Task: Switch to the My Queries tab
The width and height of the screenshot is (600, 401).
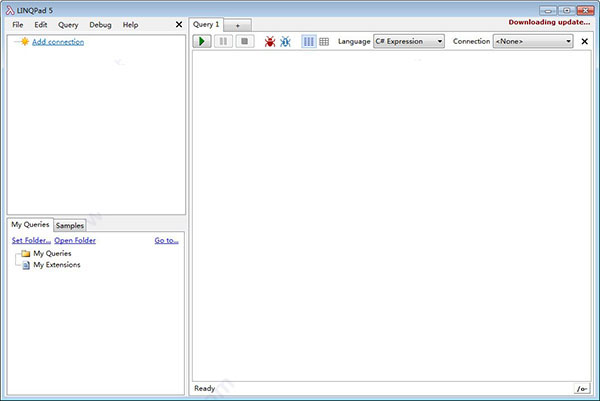Action: click(x=30, y=225)
